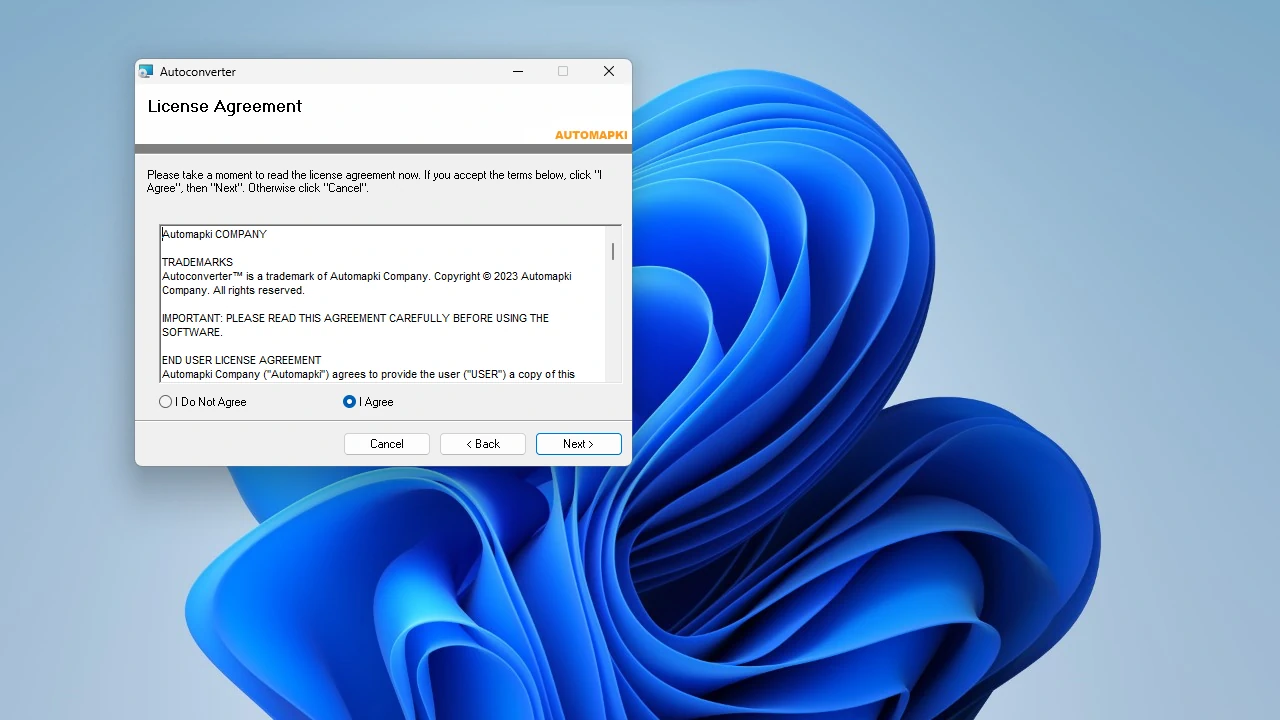Click the AUTOMAPKI logo text
Image resolution: width=1280 pixels, height=720 pixels.
pos(591,135)
